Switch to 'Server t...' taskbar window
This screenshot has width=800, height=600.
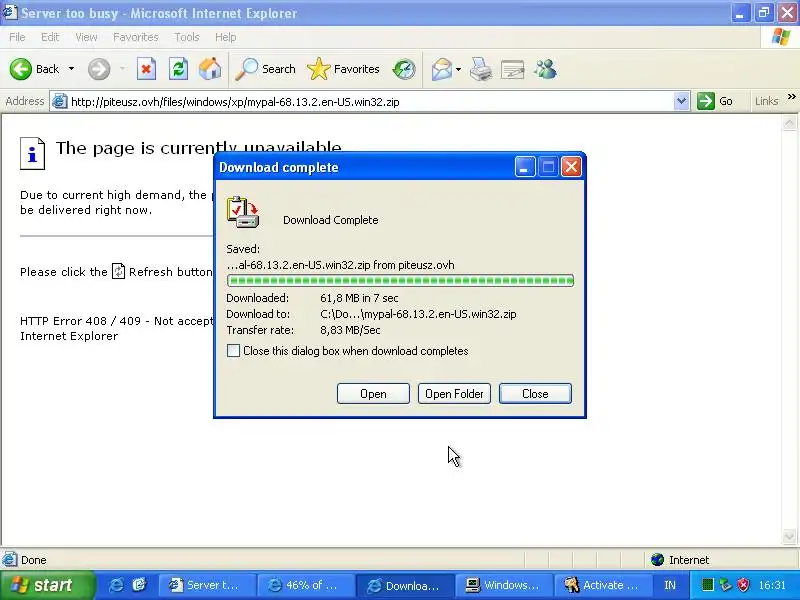(207, 585)
